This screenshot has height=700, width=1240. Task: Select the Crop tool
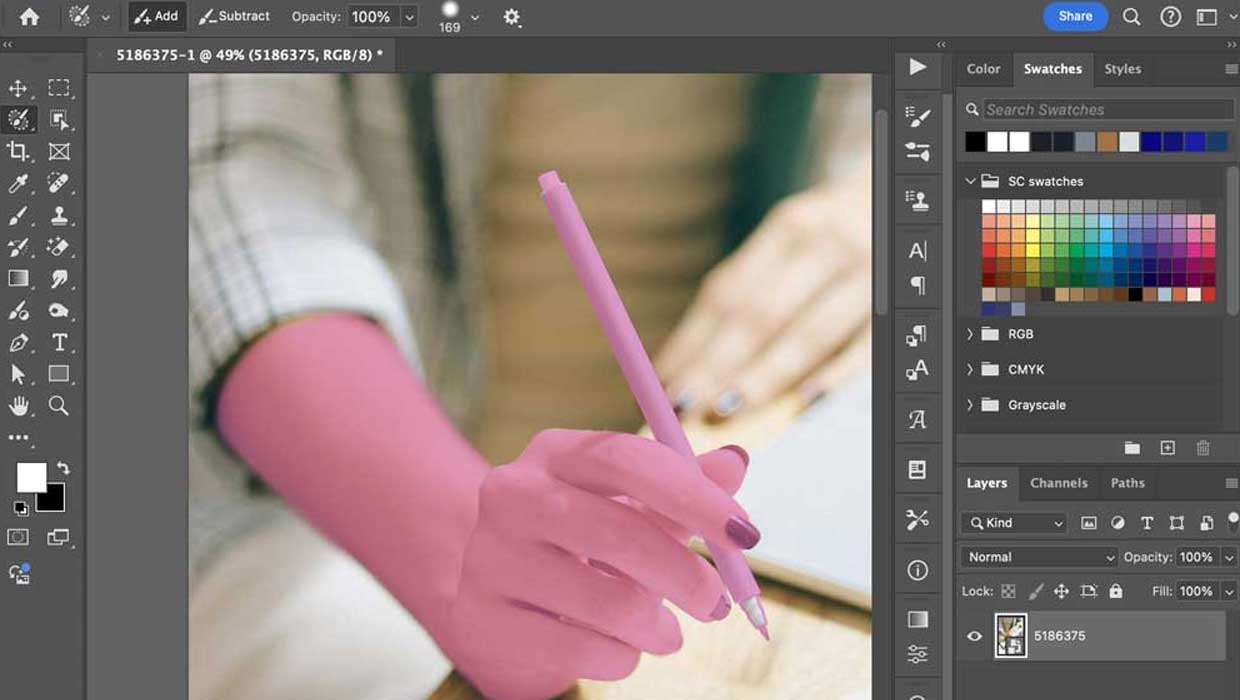pyautogui.click(x=18, y=151)
